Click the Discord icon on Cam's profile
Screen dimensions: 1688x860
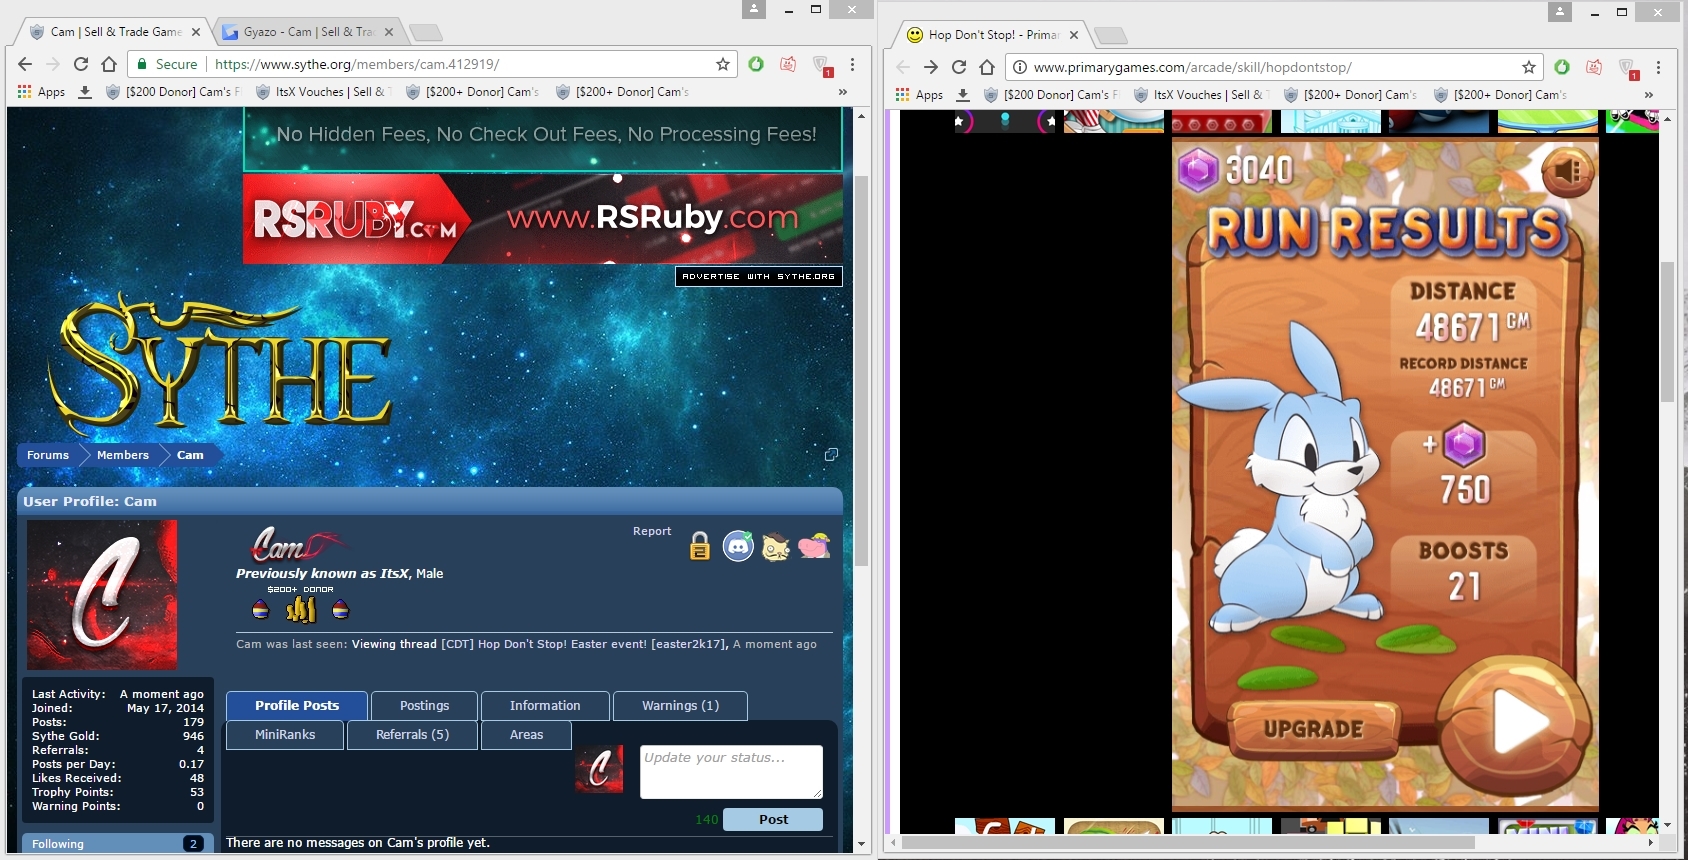coord(738,546)
